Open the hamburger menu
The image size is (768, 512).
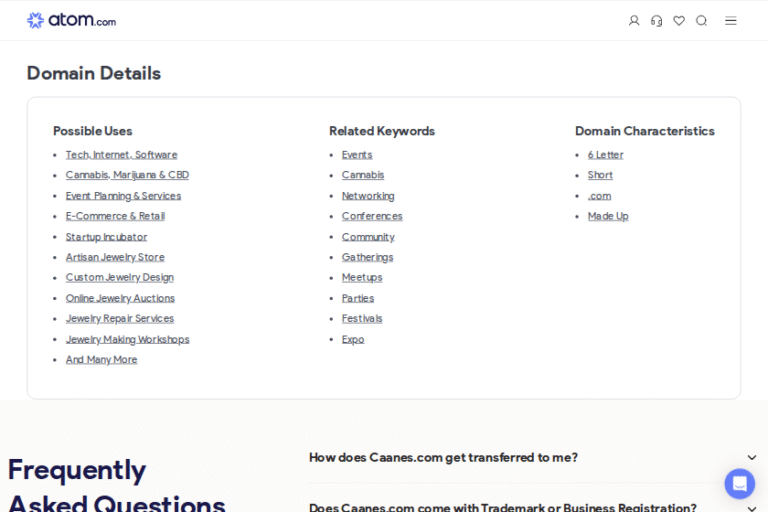[731, 21]
